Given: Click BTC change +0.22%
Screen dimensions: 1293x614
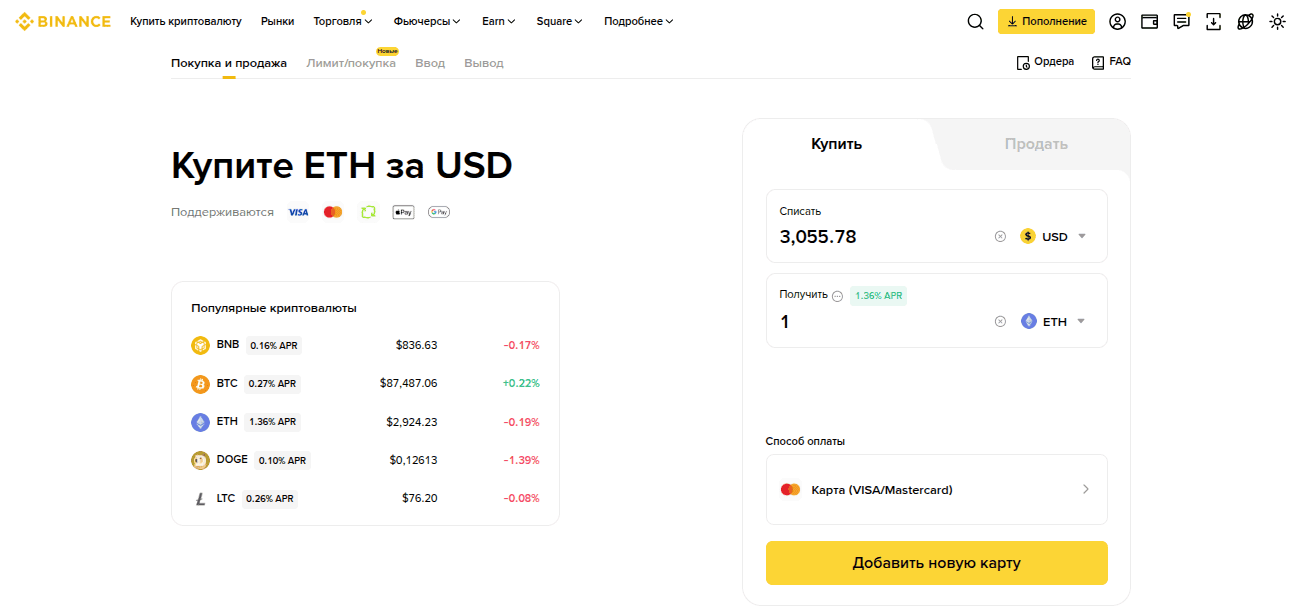Looking at the screenshot, I should (x=520, y=384).
